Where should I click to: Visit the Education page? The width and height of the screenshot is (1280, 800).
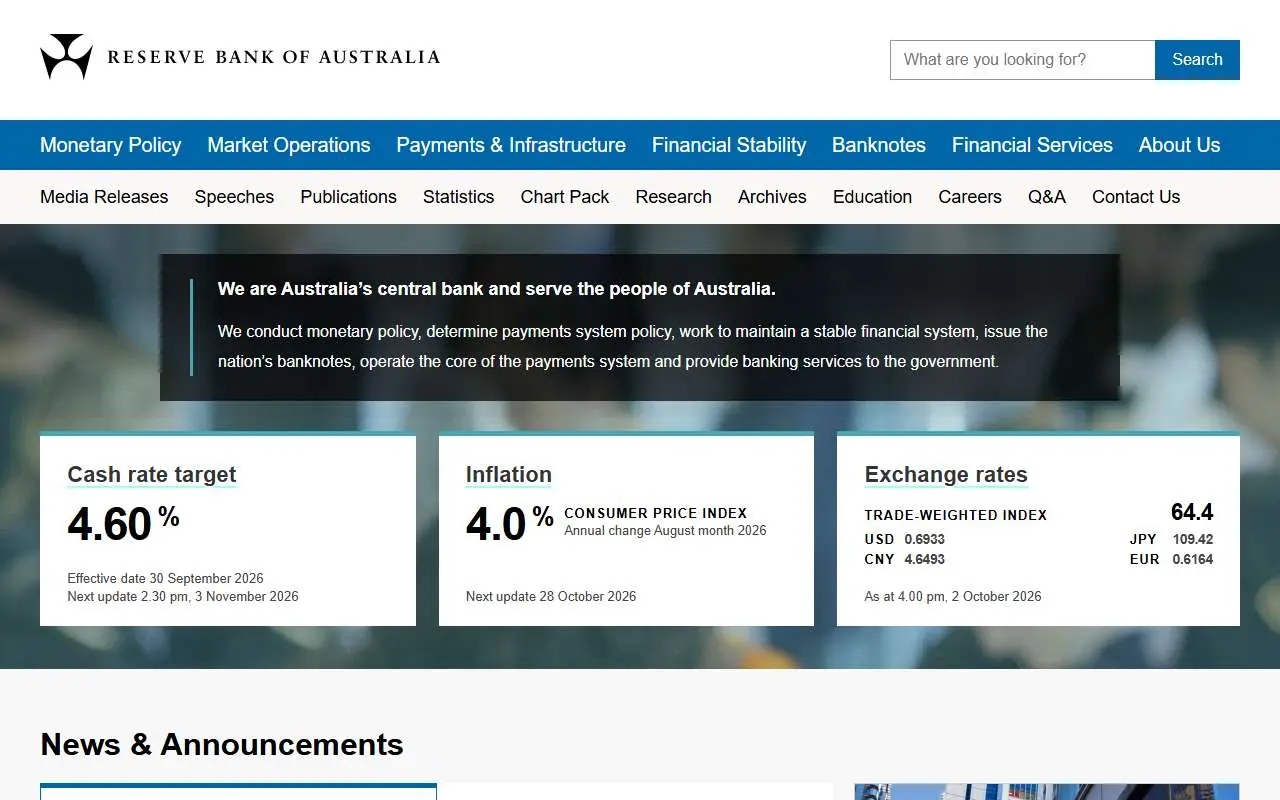pos(873,197)
